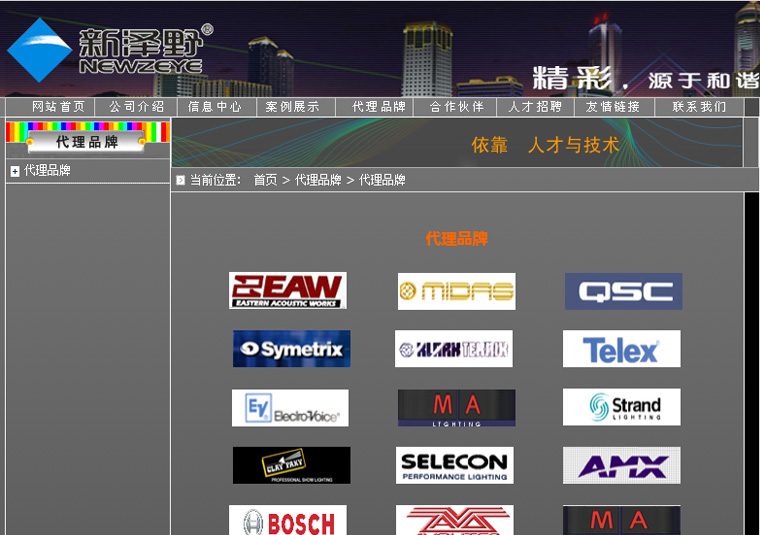The height and width of the screenshot is (535, 760).
Task: Select the Klark Teknik brand logo
Action: coord(454,348)
